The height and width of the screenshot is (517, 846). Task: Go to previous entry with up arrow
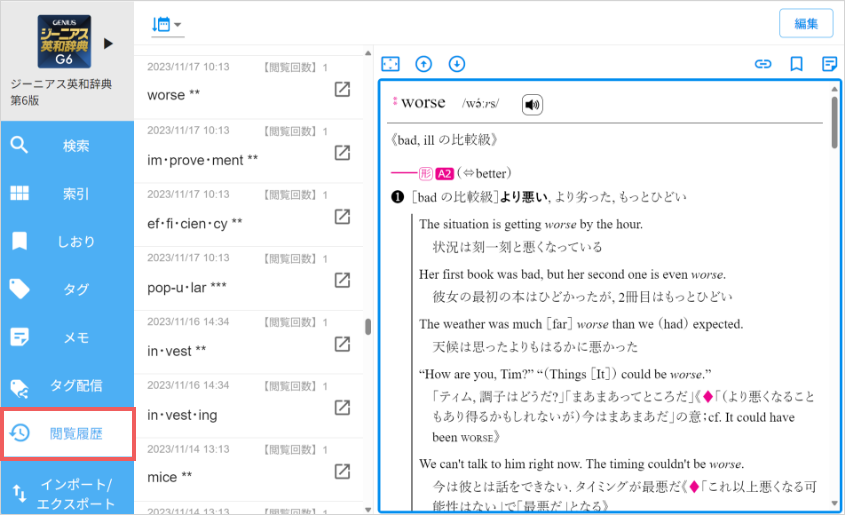424,64
